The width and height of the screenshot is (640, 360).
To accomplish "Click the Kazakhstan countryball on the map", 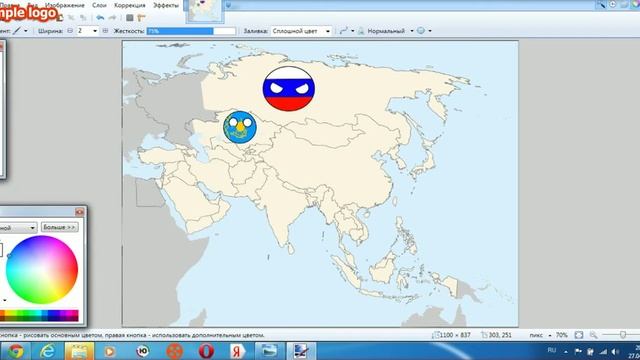I will pyautogui.click(x=240, y=127).
